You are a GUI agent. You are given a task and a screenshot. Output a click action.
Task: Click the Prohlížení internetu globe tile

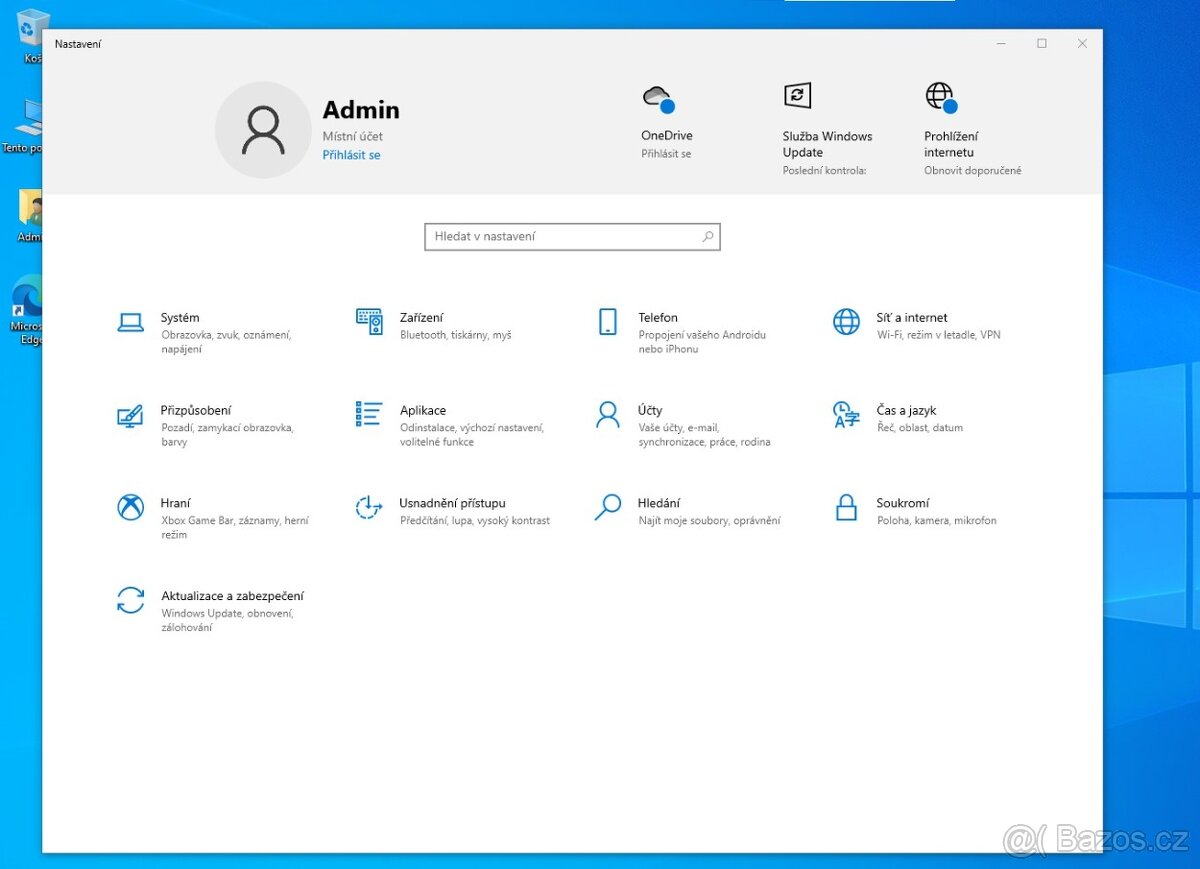point(940,97)
